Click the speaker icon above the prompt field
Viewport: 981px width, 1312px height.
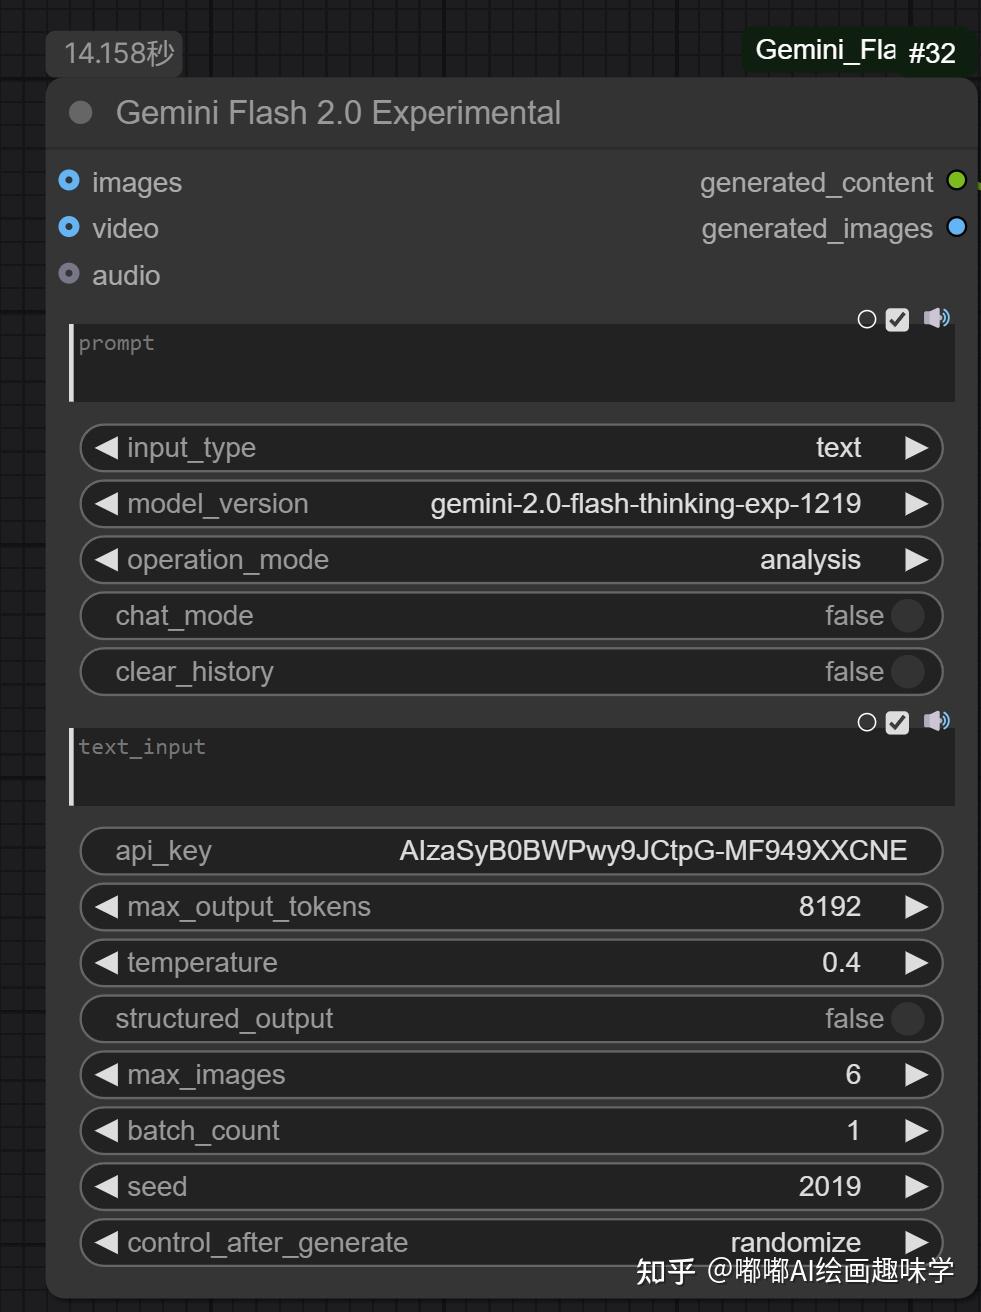click(x=937, y=318)
